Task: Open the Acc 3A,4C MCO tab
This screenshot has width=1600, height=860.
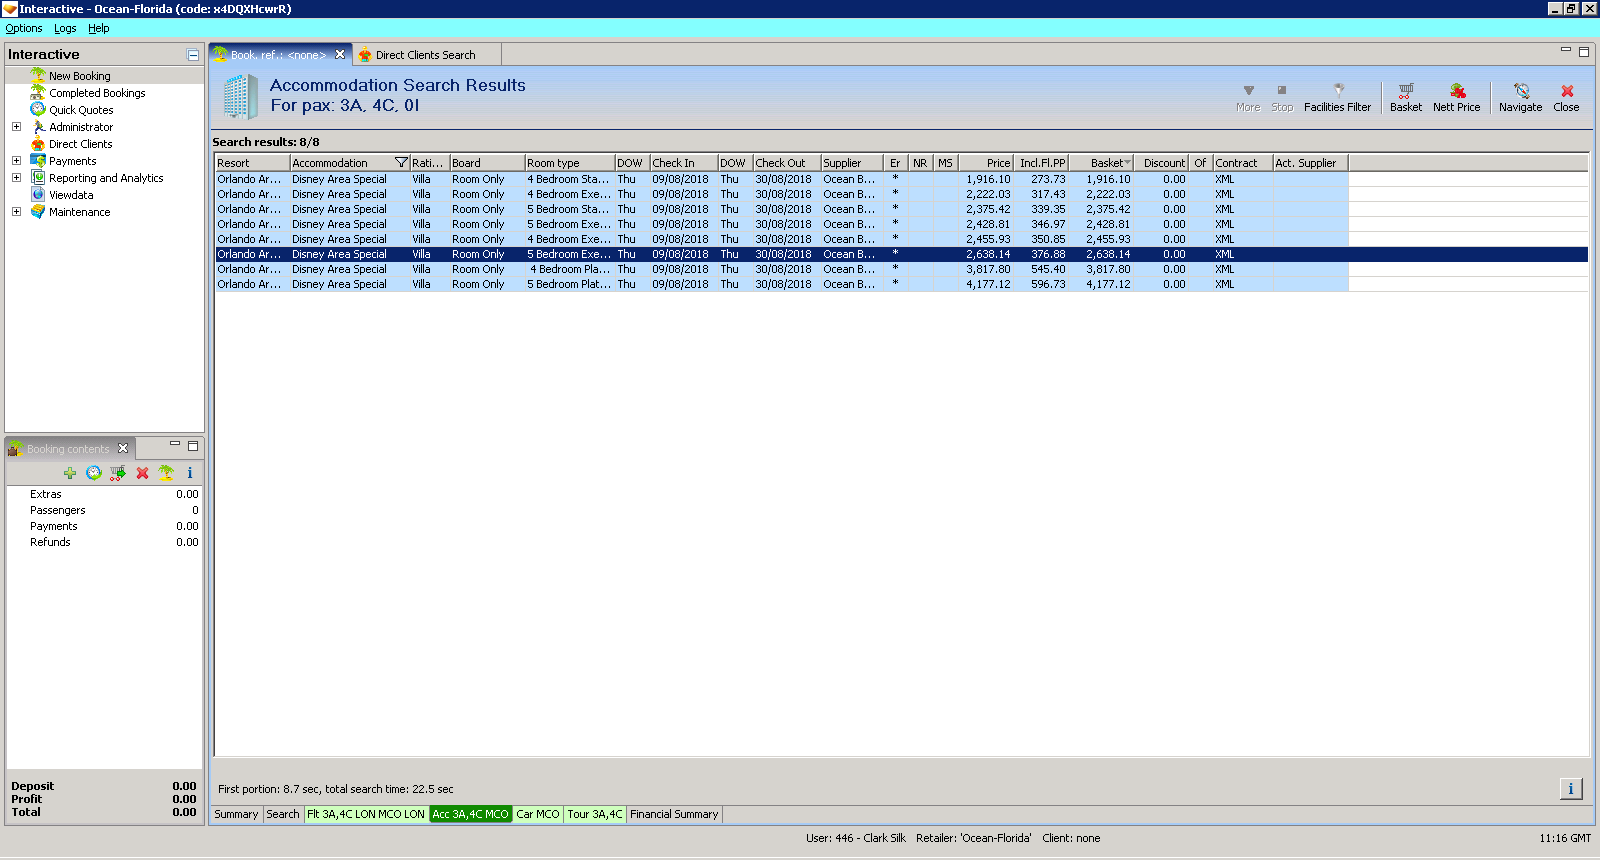Action: (470, 814)
